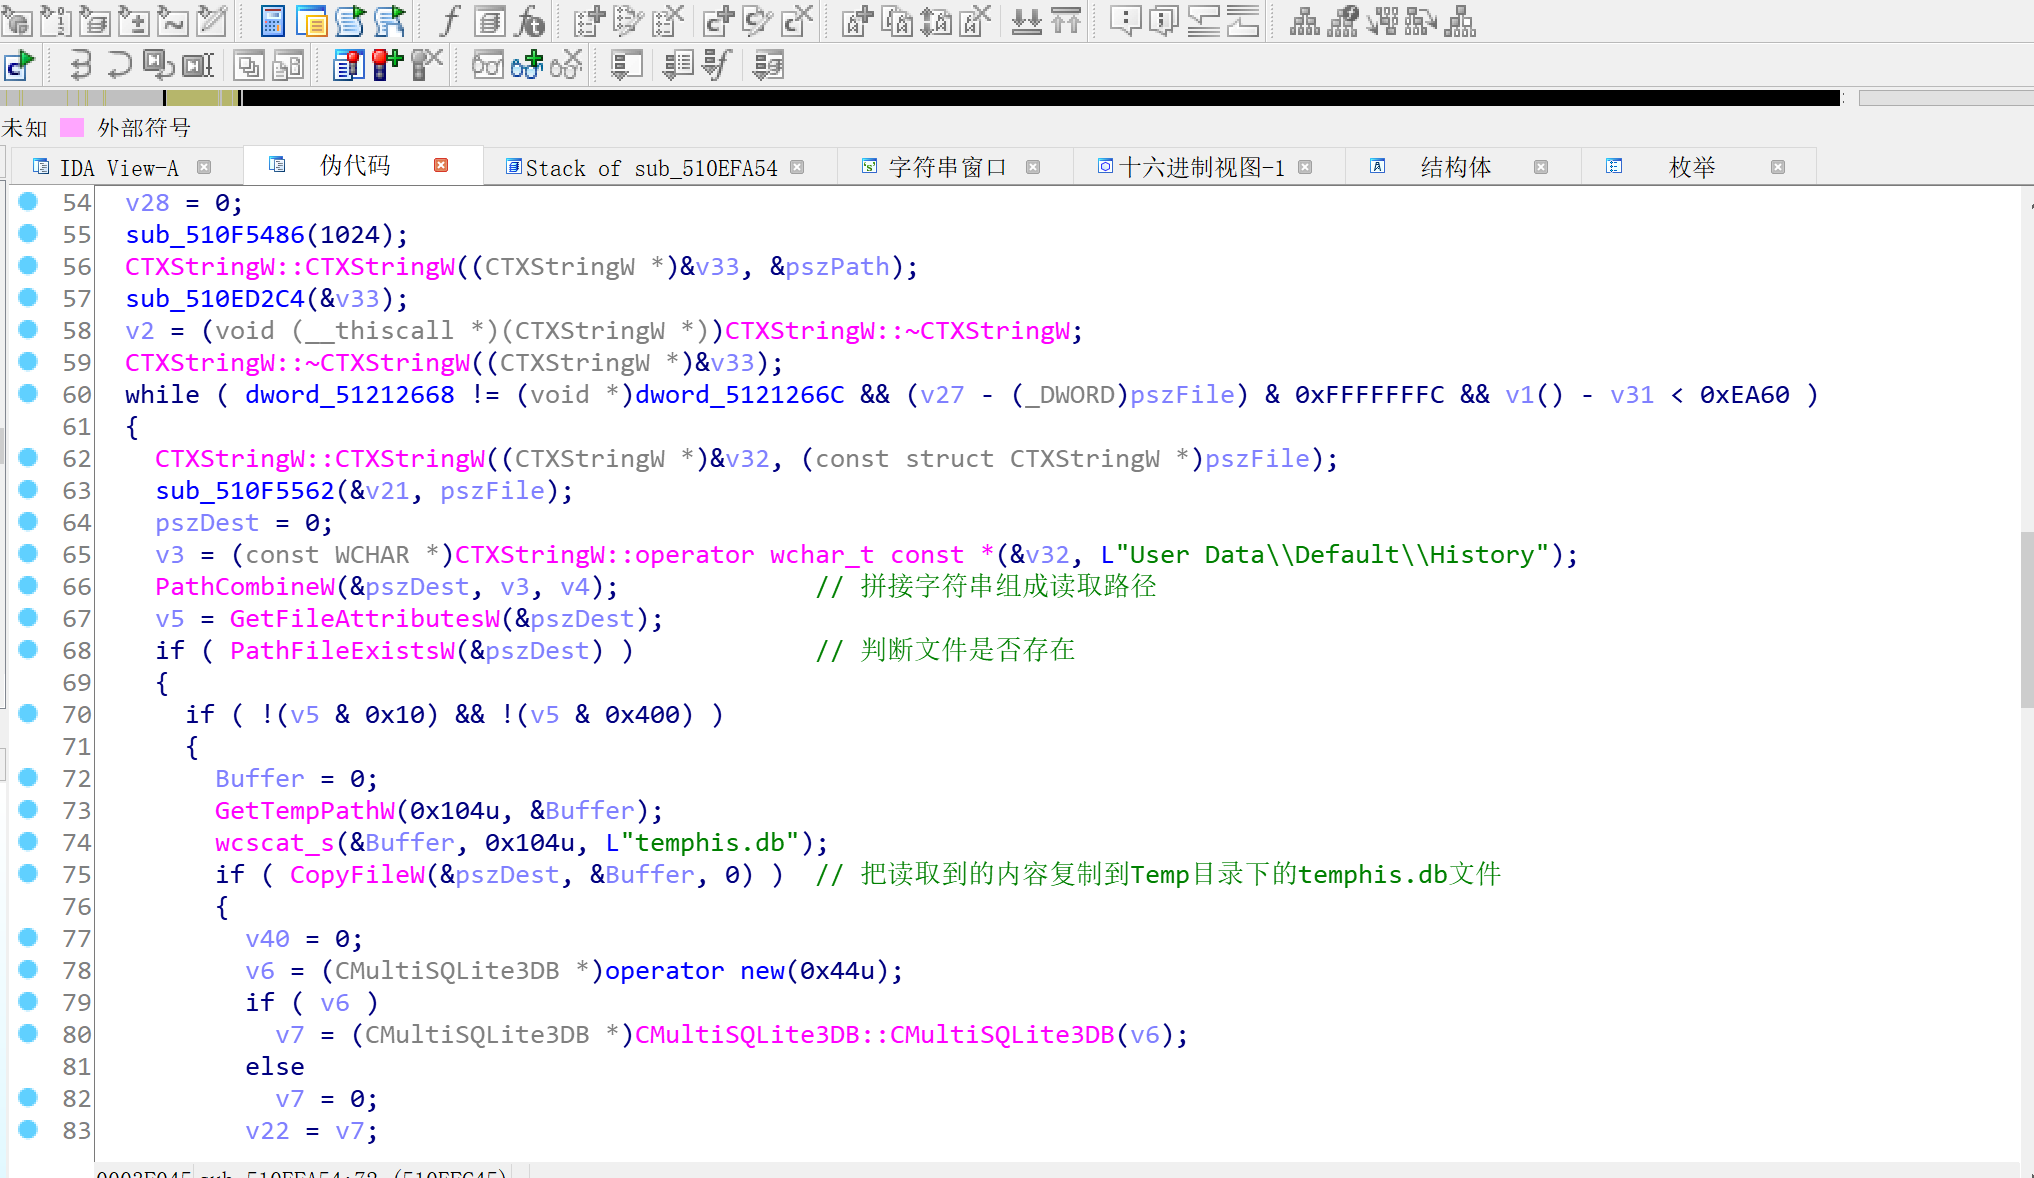Click the step over debugger icon
The width and height of the screenshot is (2034, 1178).
pos(119,65)
